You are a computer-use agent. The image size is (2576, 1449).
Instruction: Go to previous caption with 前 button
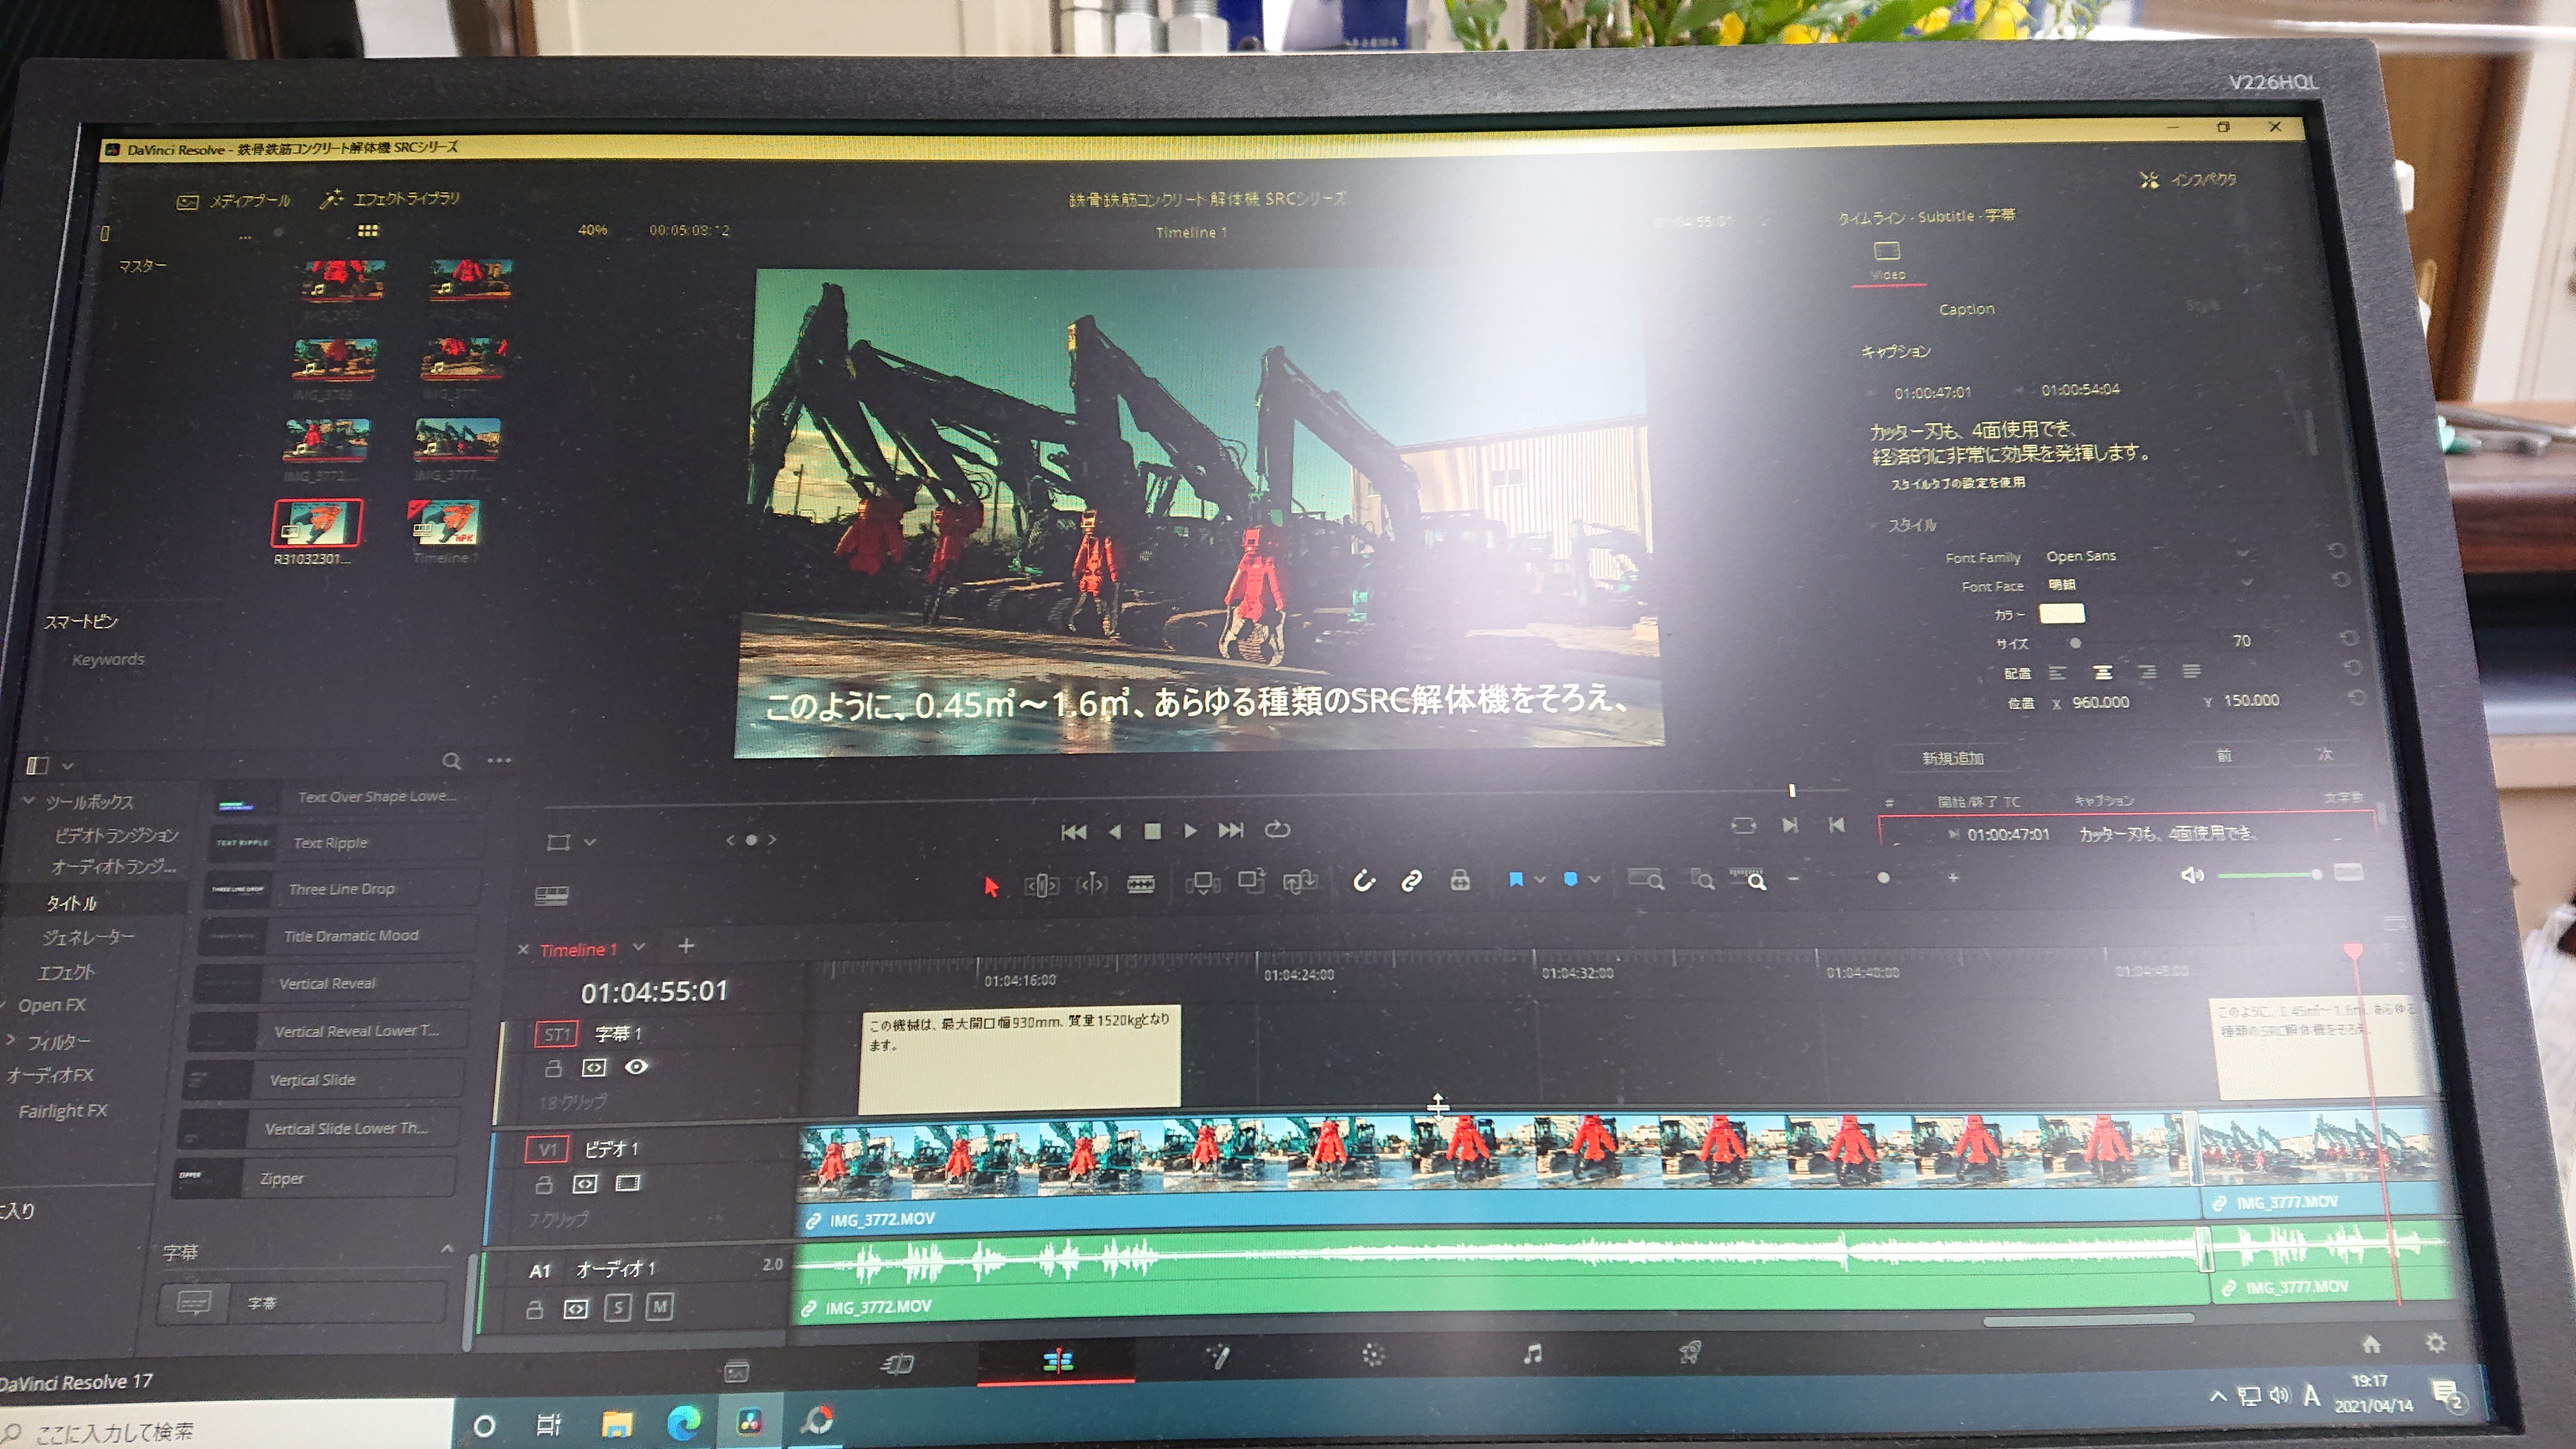pos(2223,755)
